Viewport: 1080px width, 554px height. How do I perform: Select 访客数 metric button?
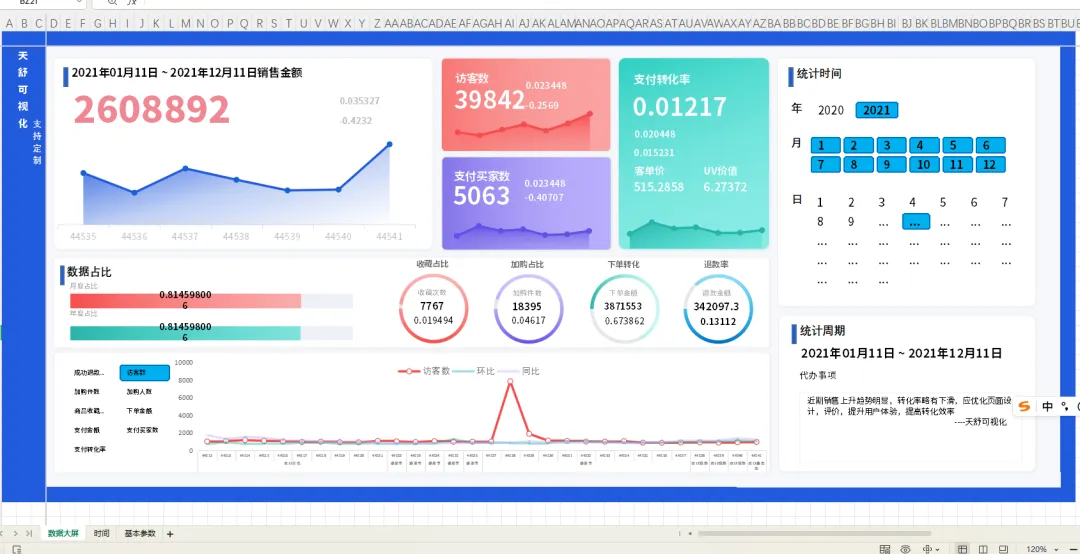(144, 373)
